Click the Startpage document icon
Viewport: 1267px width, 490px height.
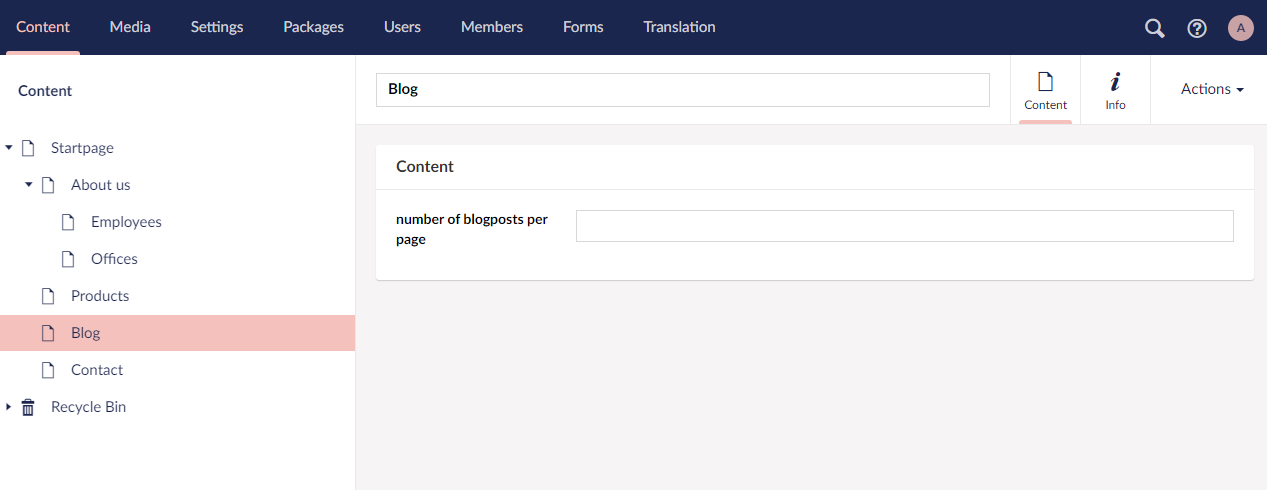pos(28,148)
